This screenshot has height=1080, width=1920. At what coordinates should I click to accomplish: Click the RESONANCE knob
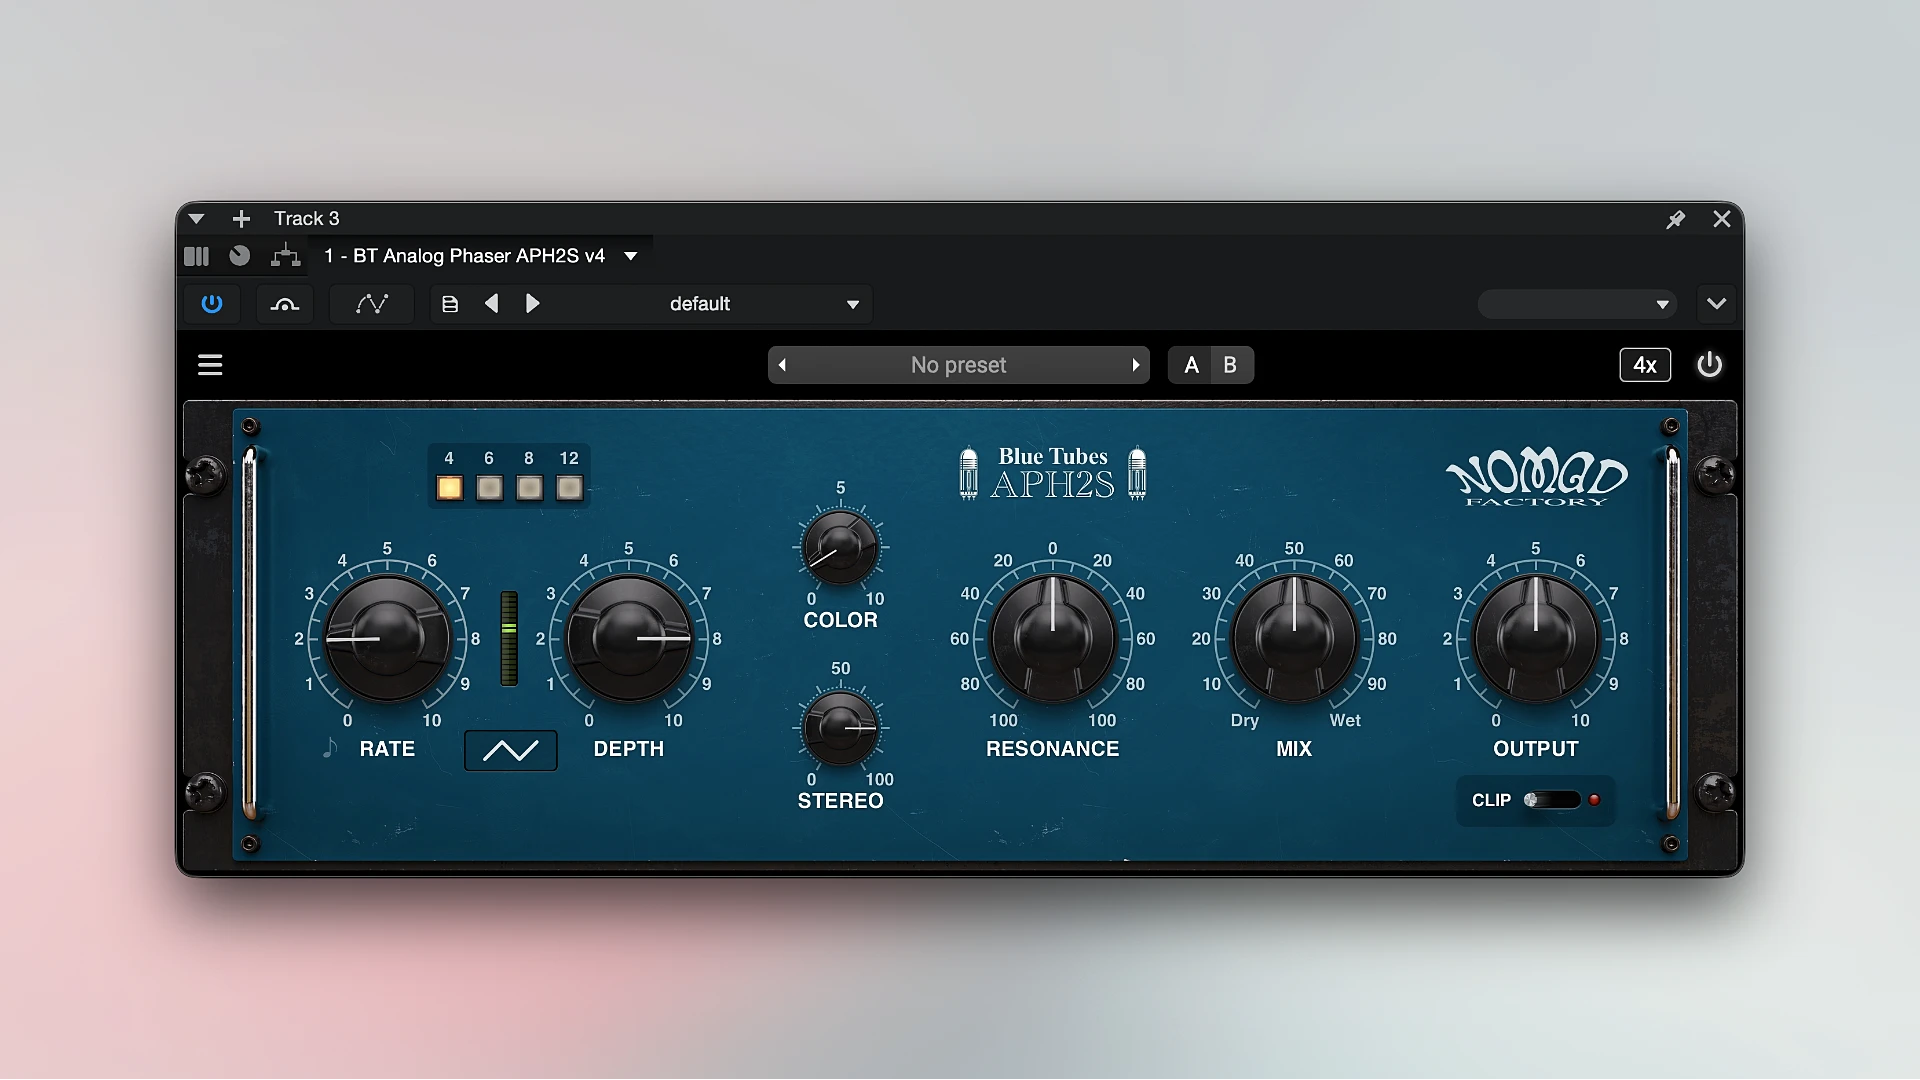click(x=1052, y=638)
